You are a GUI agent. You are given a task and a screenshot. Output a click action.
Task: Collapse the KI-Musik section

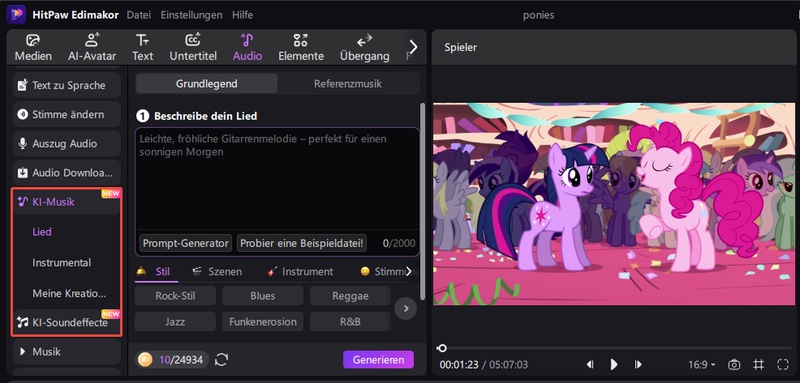67,202
